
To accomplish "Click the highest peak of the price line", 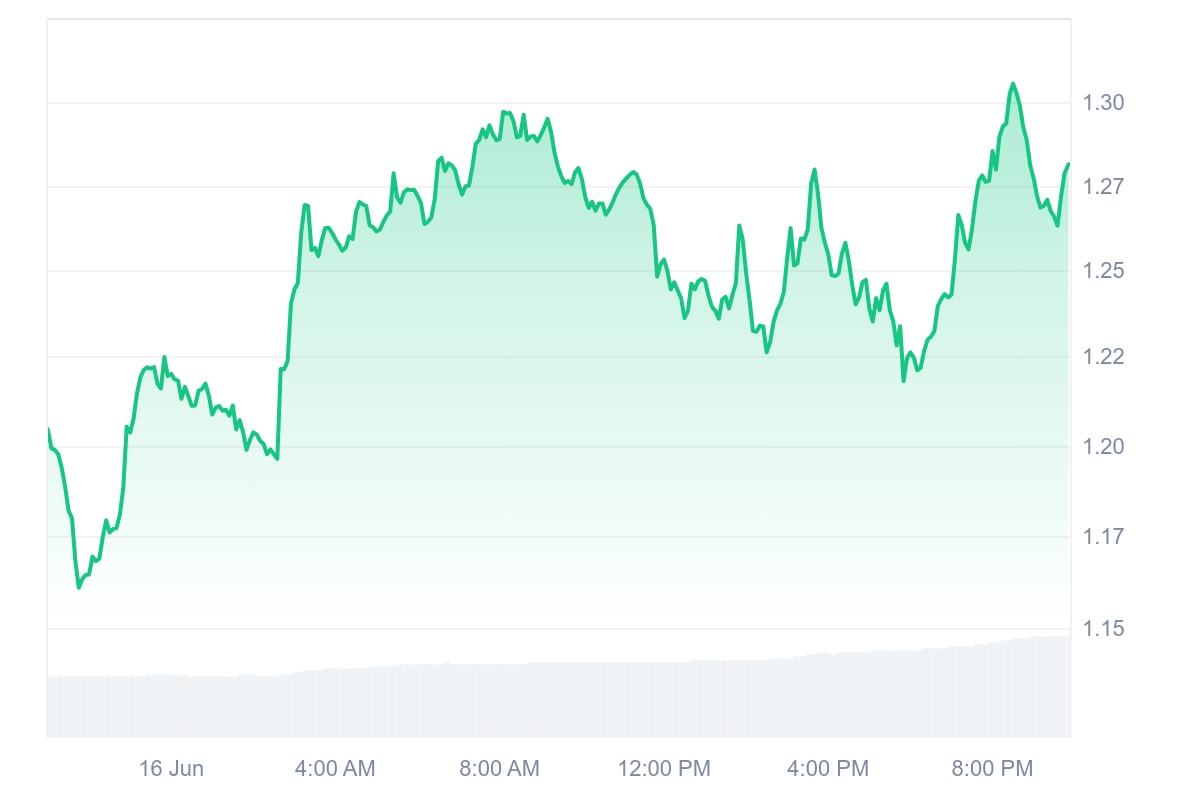I will (x=1013, y=84).
